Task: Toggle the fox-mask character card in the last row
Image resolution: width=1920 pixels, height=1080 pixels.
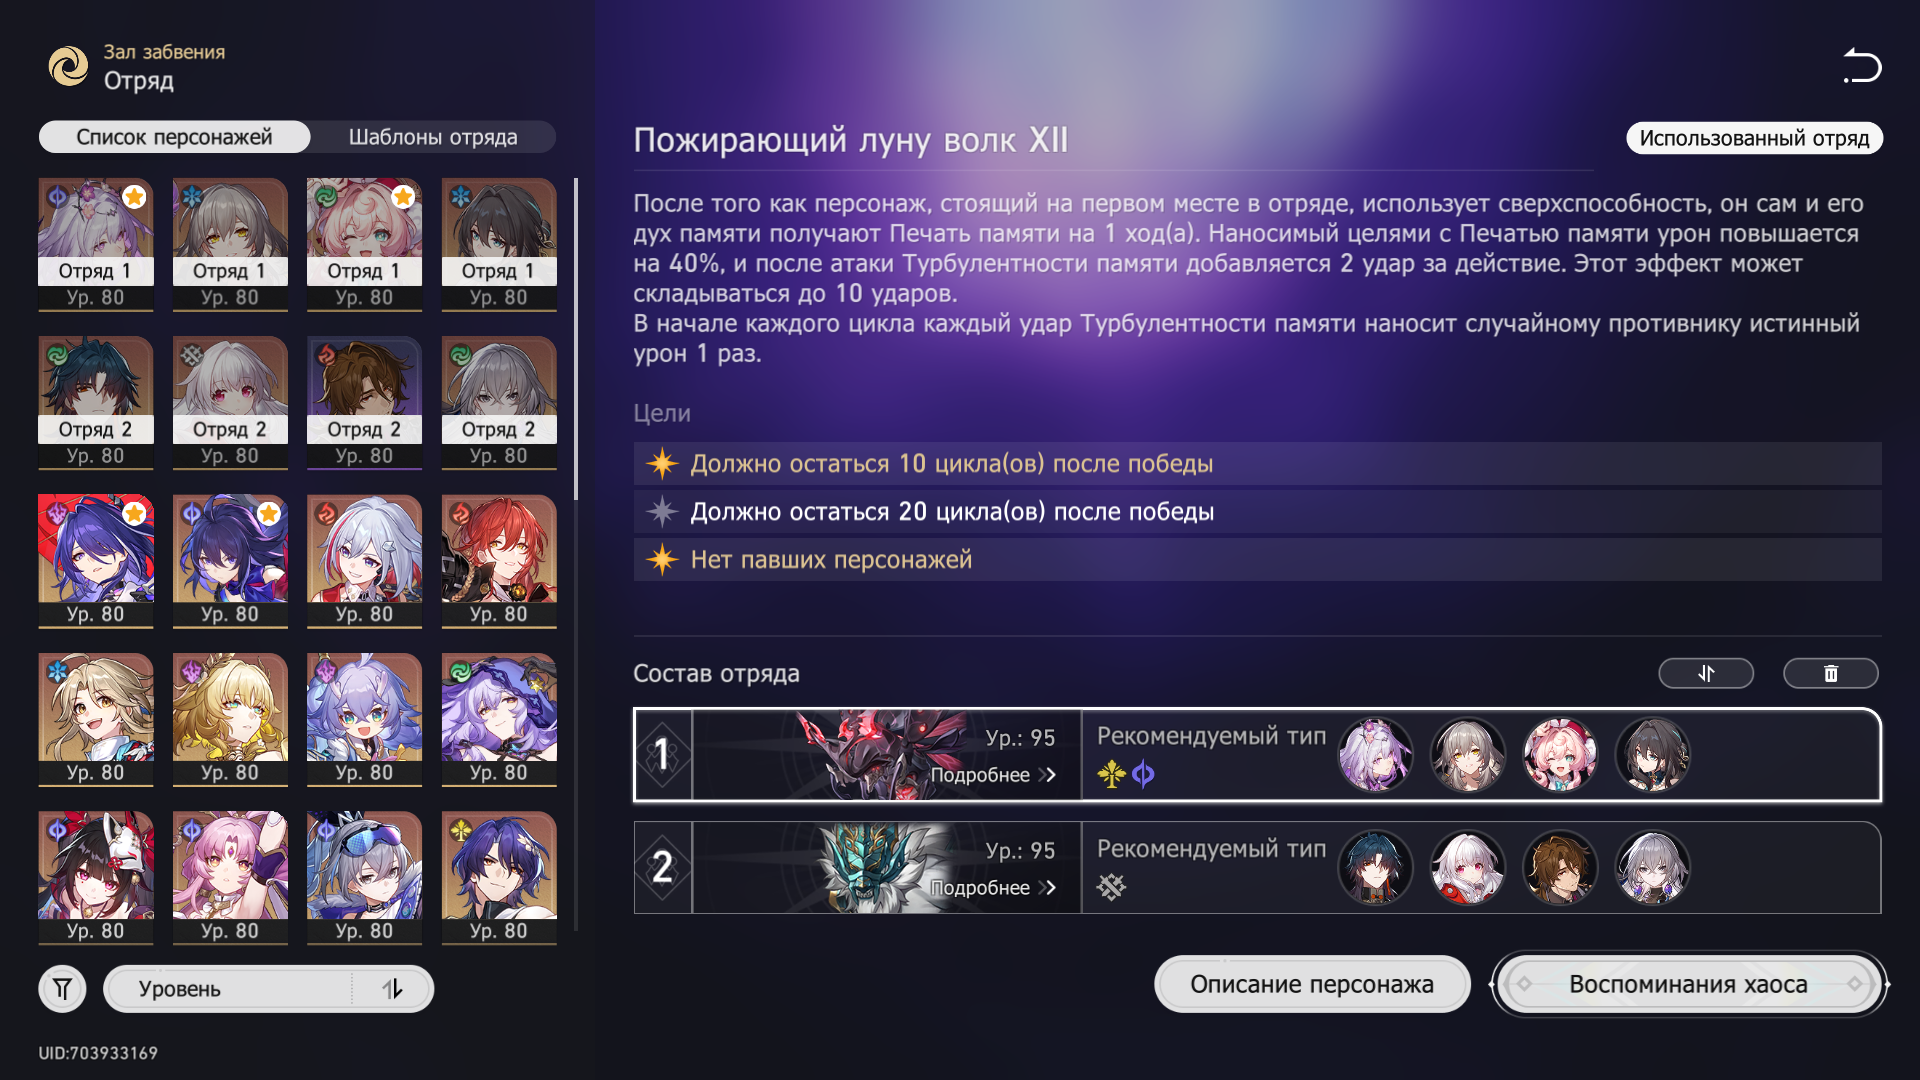Action: (96, 878)
